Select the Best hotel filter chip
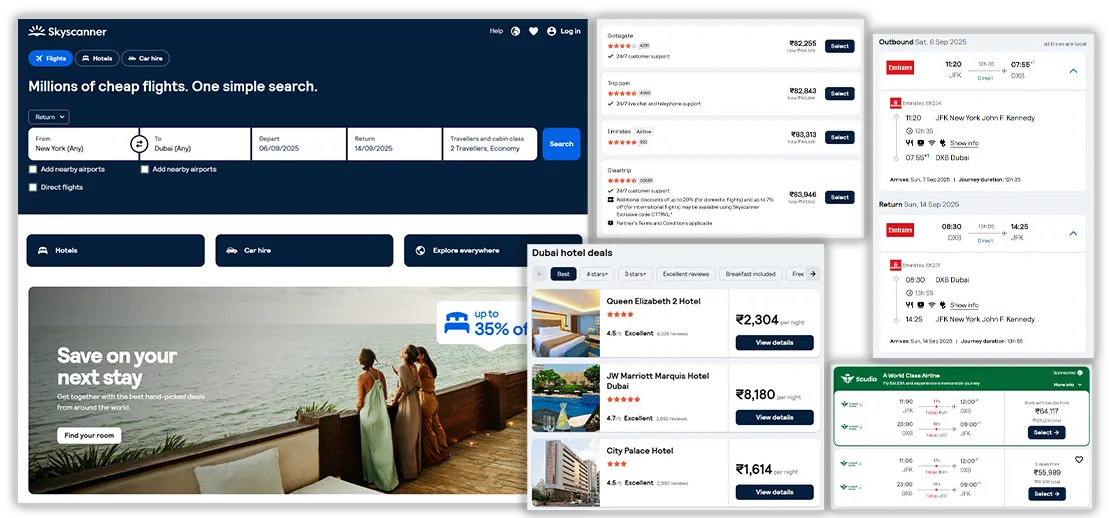1110x518 pixels. (x=563, y=274)
